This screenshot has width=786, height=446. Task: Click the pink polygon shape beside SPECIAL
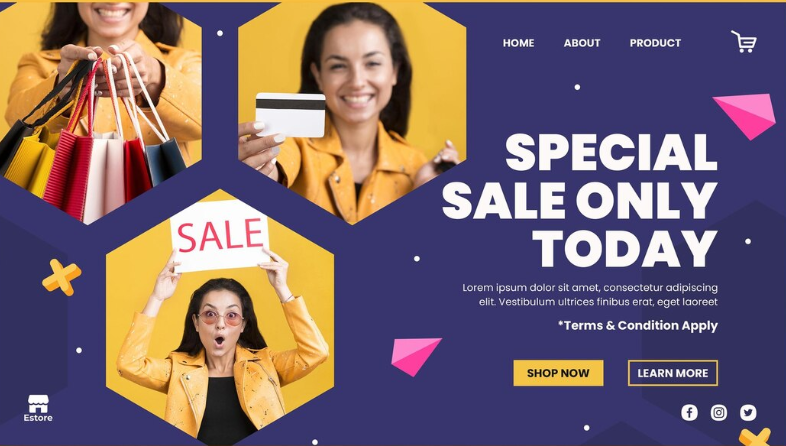tap(745, 116)
